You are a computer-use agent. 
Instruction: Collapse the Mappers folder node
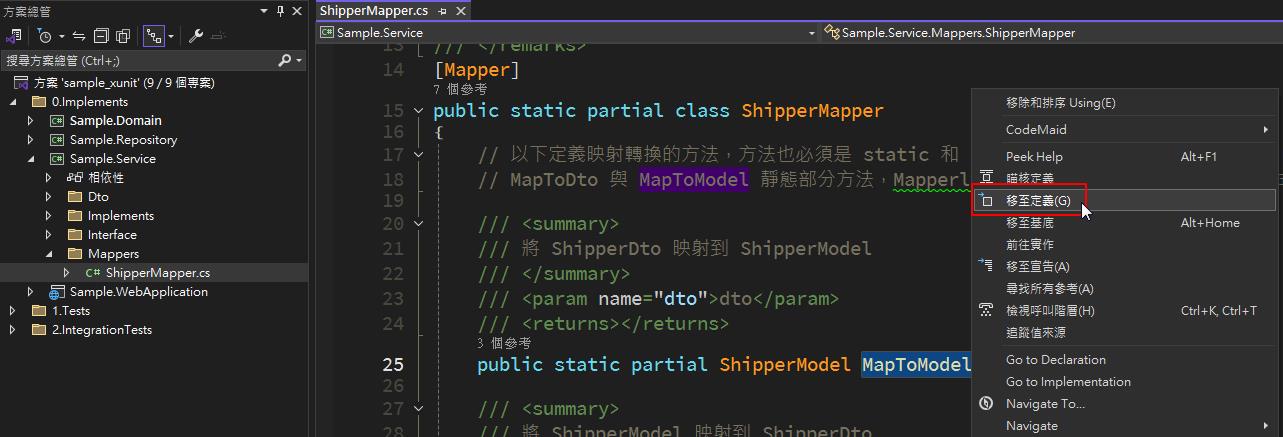pos(48,254)
